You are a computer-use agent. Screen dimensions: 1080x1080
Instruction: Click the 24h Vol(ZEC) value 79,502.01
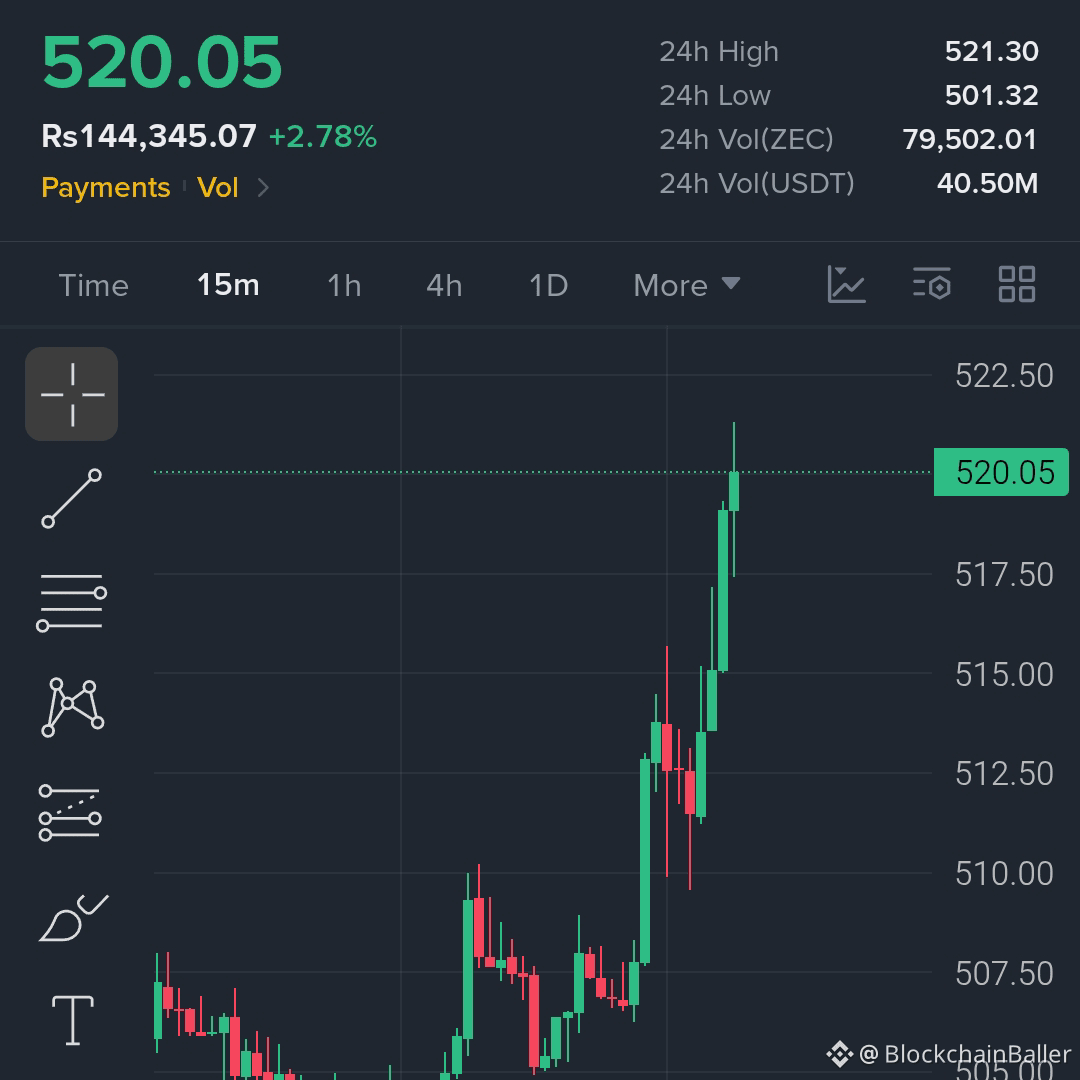click(x=970, y=140)
